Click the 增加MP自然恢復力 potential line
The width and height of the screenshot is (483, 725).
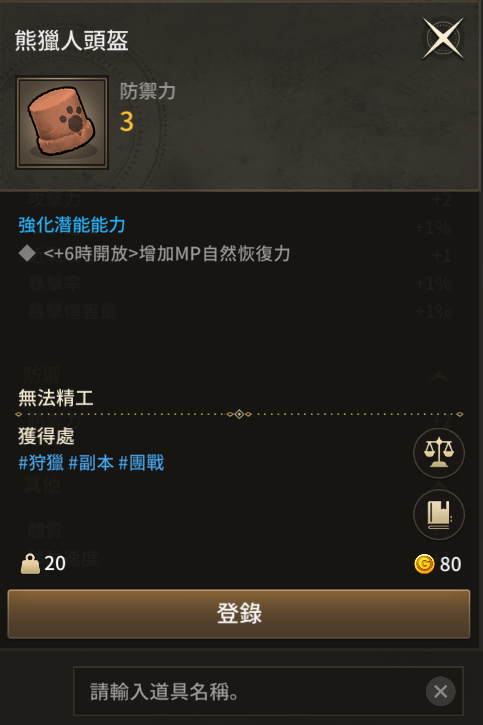point(167,253)
